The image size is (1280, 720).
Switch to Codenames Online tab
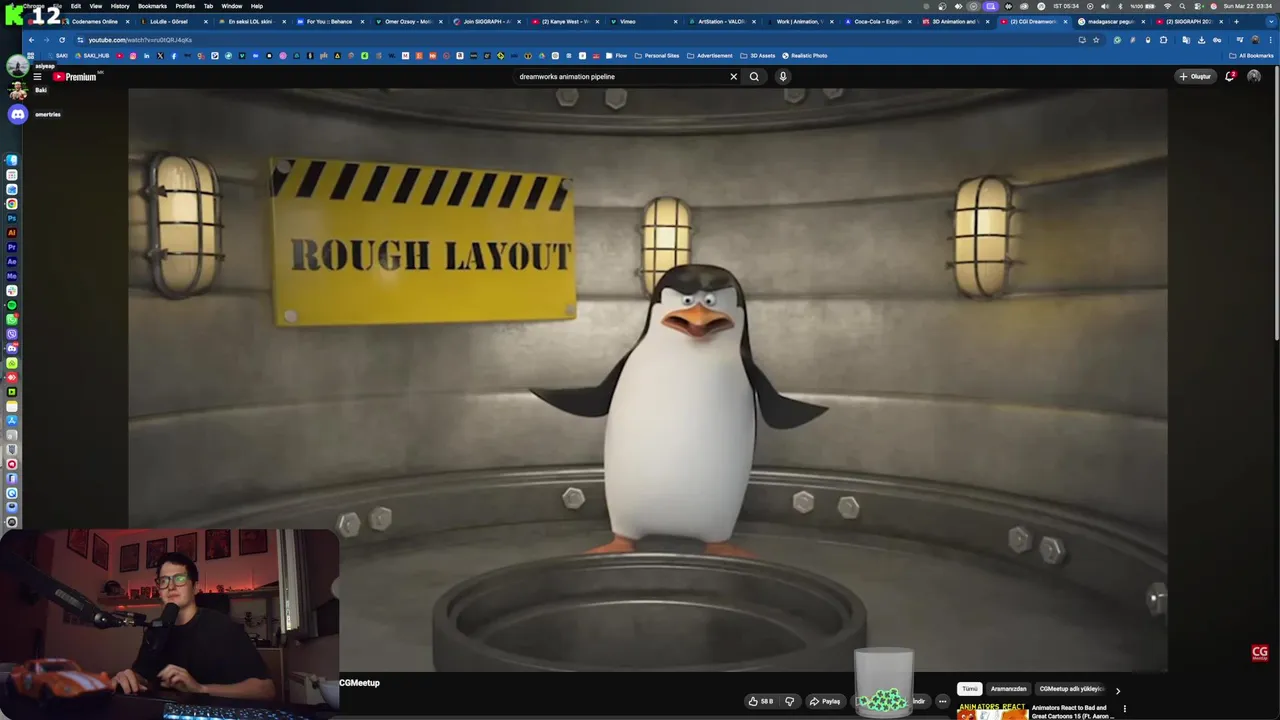(x=95, y=21)
